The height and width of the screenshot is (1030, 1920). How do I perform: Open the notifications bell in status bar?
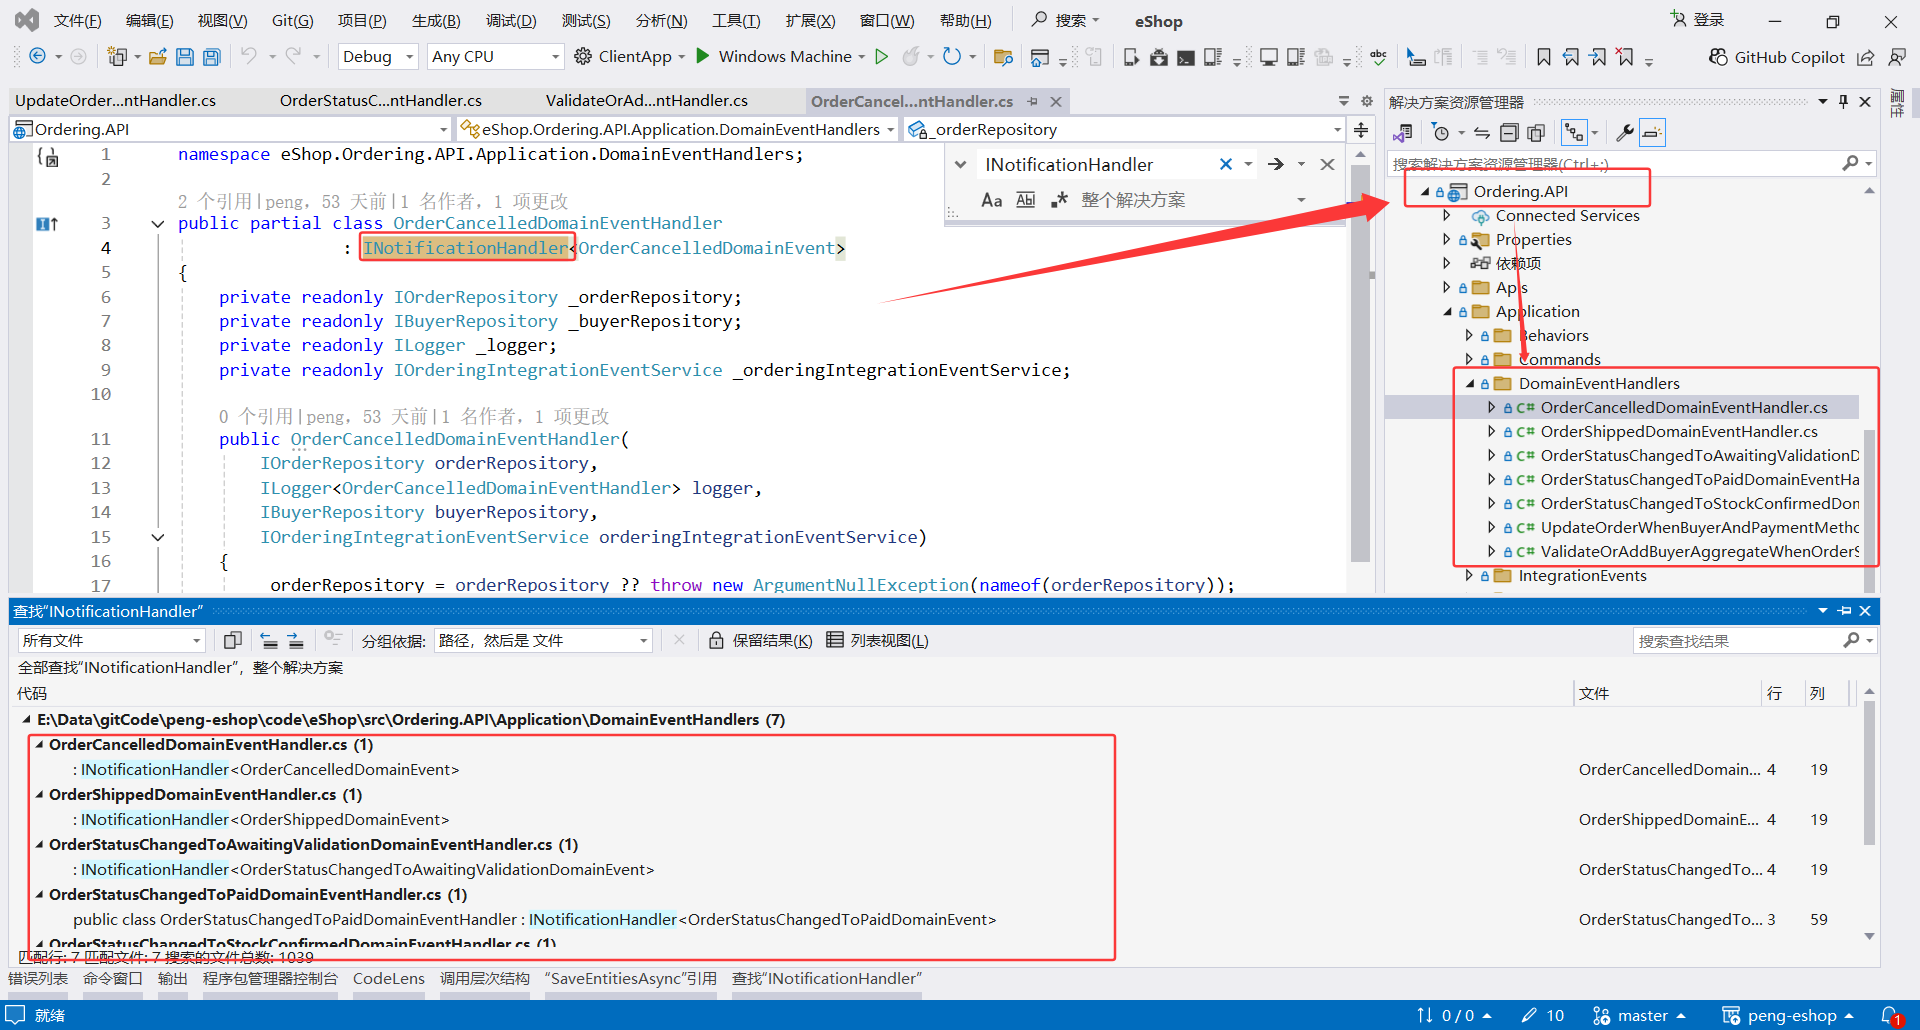tap(1890, 1016)
